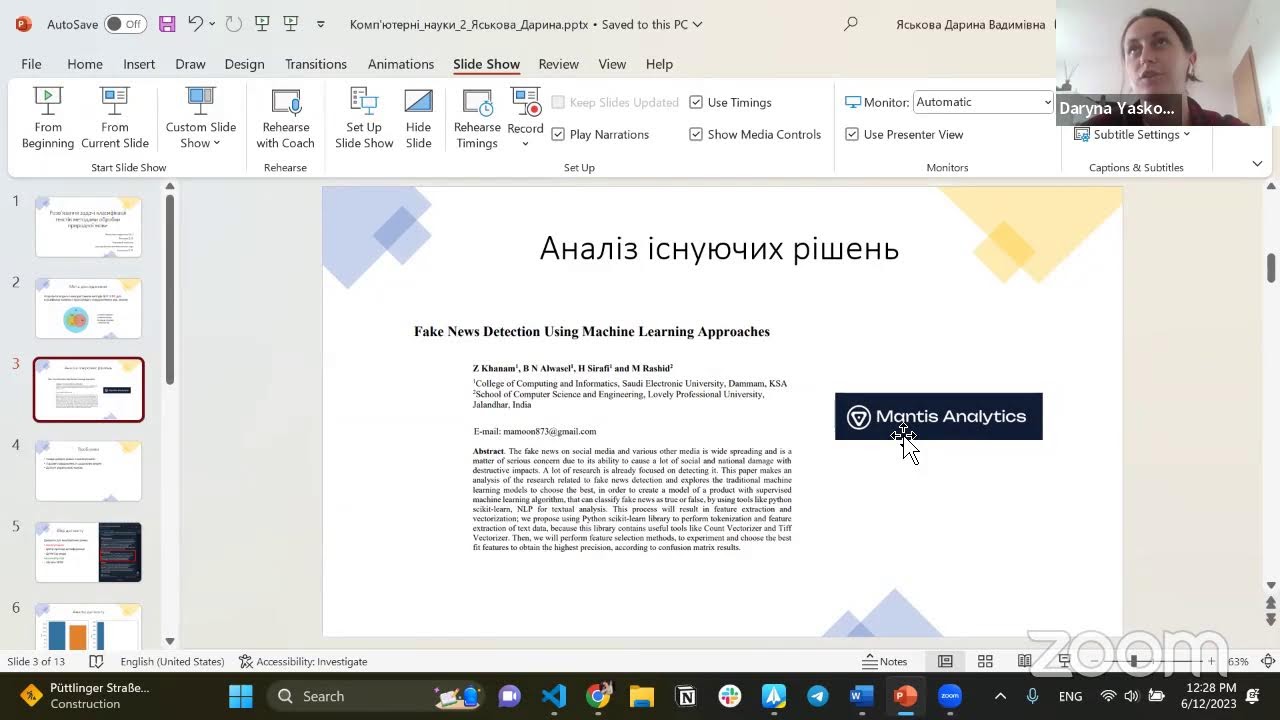The image size is (1280, 720).
Task: Open Telegram from taskbar
Action: [818, 696]
